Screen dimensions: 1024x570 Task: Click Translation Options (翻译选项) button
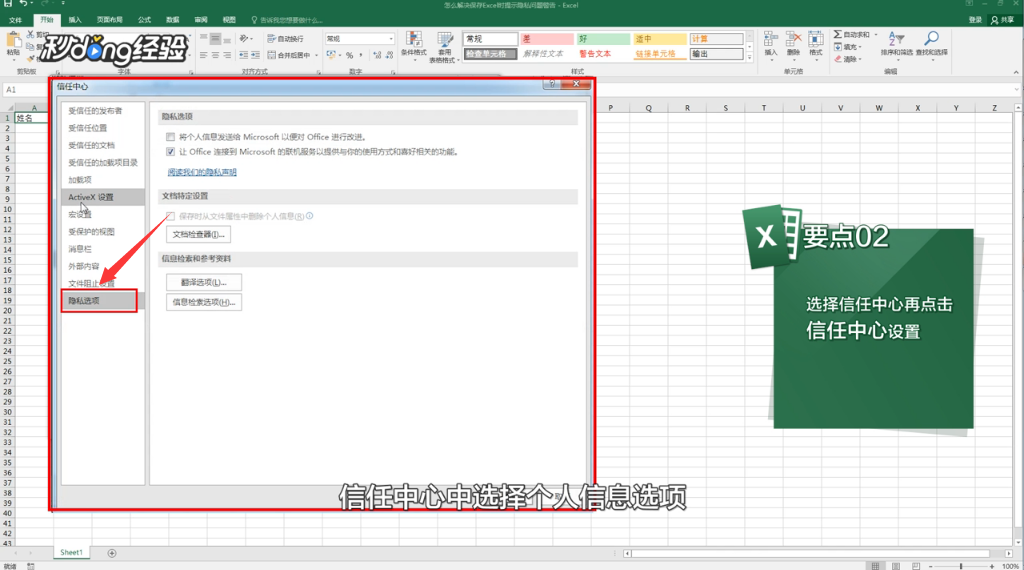tap(204, 282)
